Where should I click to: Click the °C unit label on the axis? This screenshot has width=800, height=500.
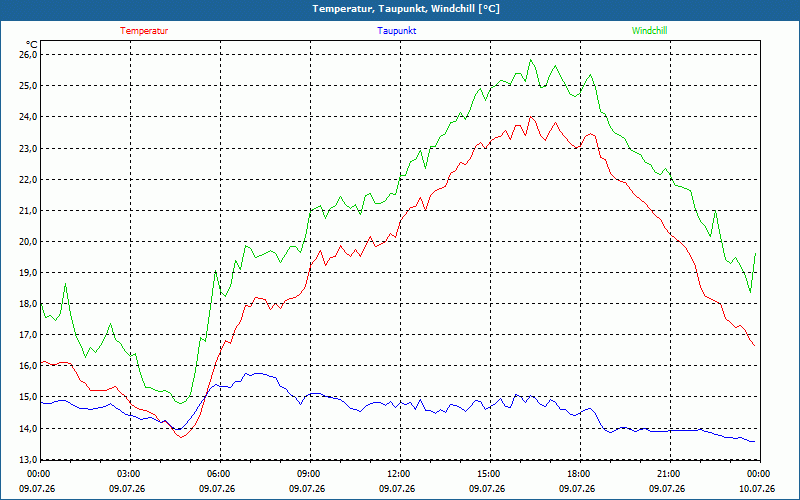point(32,44)
